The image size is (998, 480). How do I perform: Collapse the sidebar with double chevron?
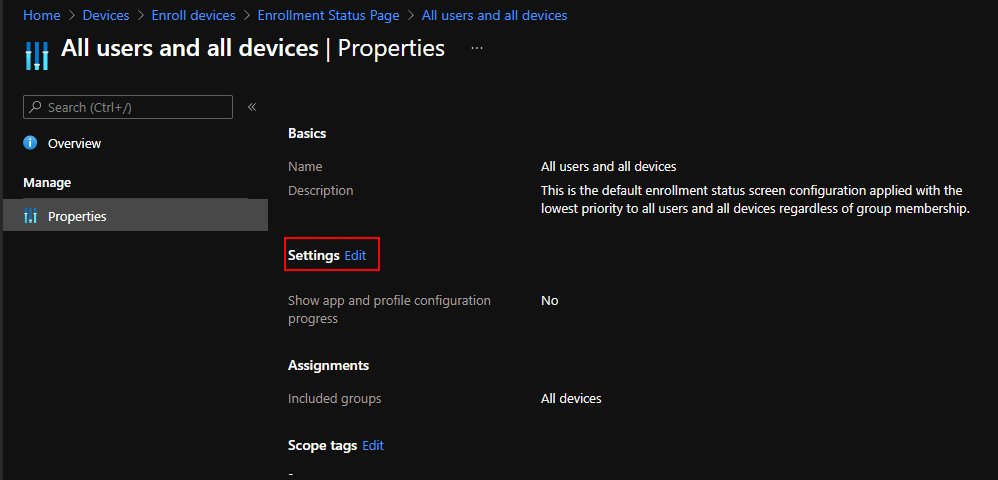(x=252, y=107)
